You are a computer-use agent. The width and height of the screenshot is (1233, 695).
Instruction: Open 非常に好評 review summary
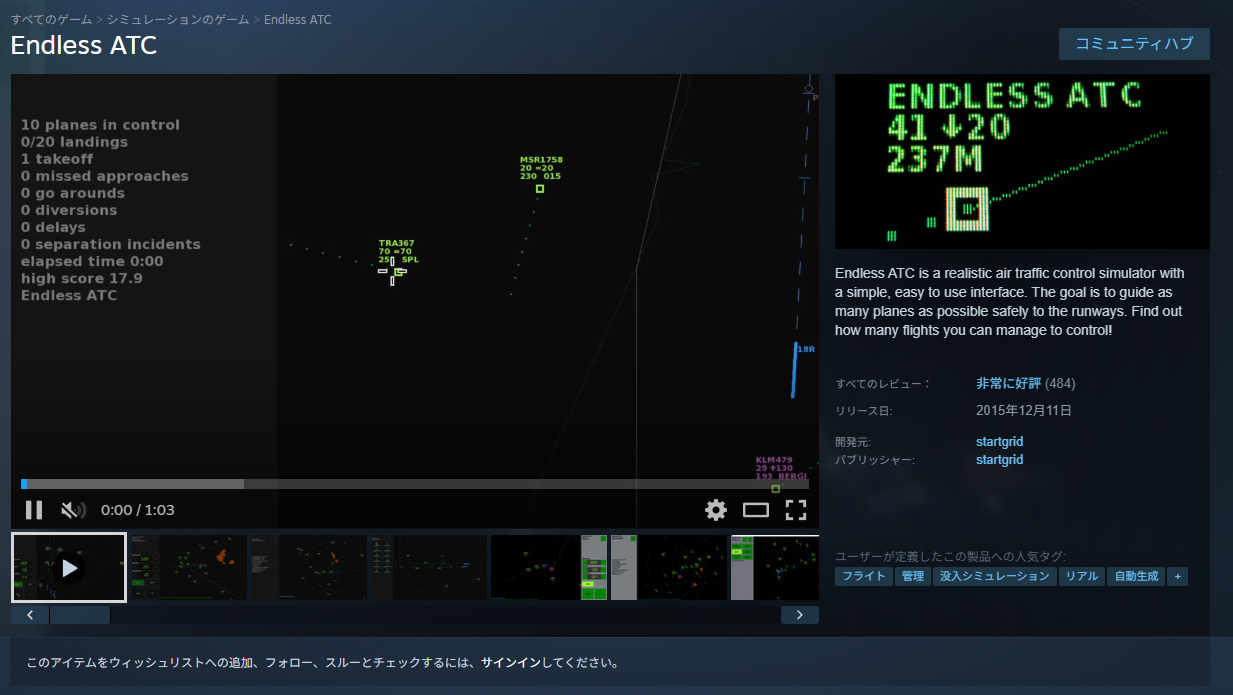pyautogui.click(x=1008, y=384)
